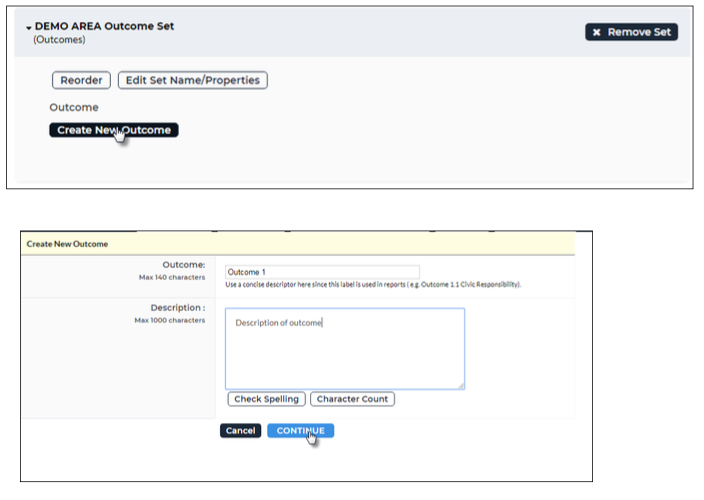Click the 'Outcome' column label

[x=74, y=107]
